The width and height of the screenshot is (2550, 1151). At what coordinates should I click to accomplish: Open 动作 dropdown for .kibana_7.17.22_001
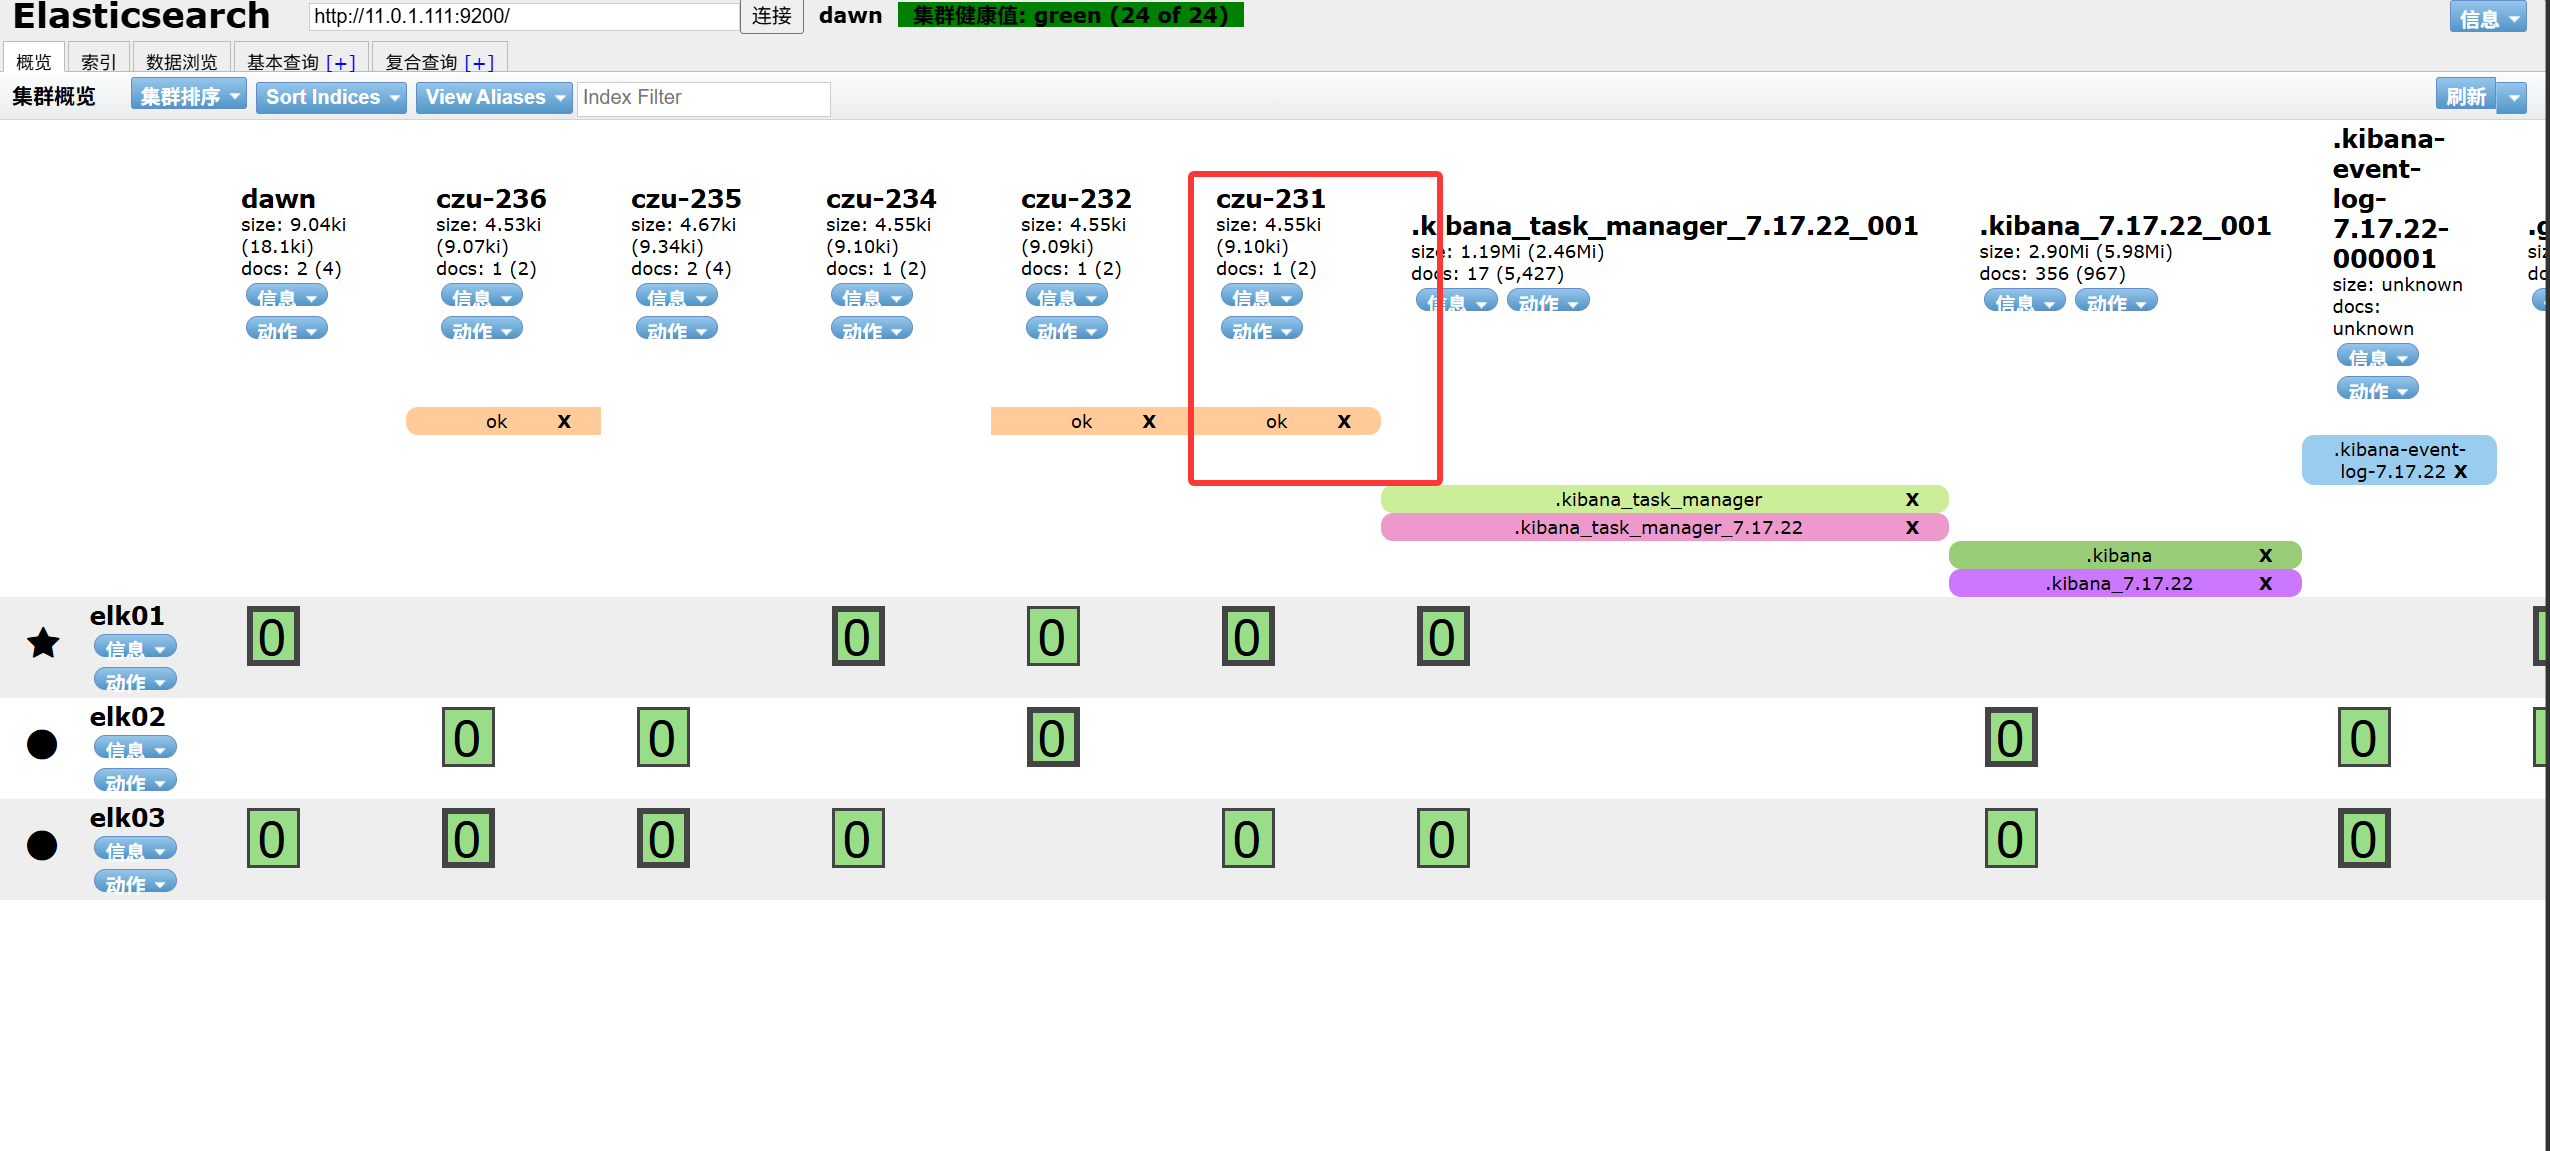click(2116, 302)
